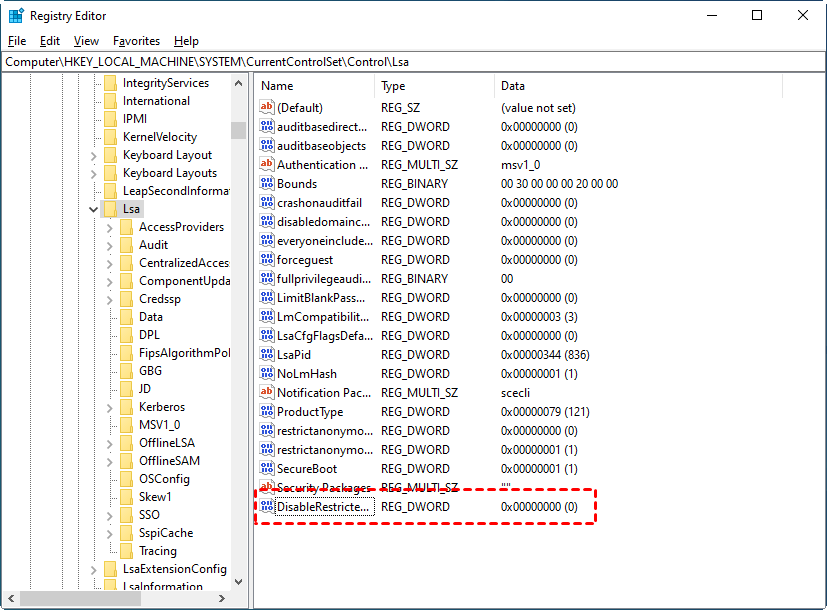The width and height of the screenshot is (827, 610).
Task: Expand the AccessProviders subkey
Action: click(109, 228)
